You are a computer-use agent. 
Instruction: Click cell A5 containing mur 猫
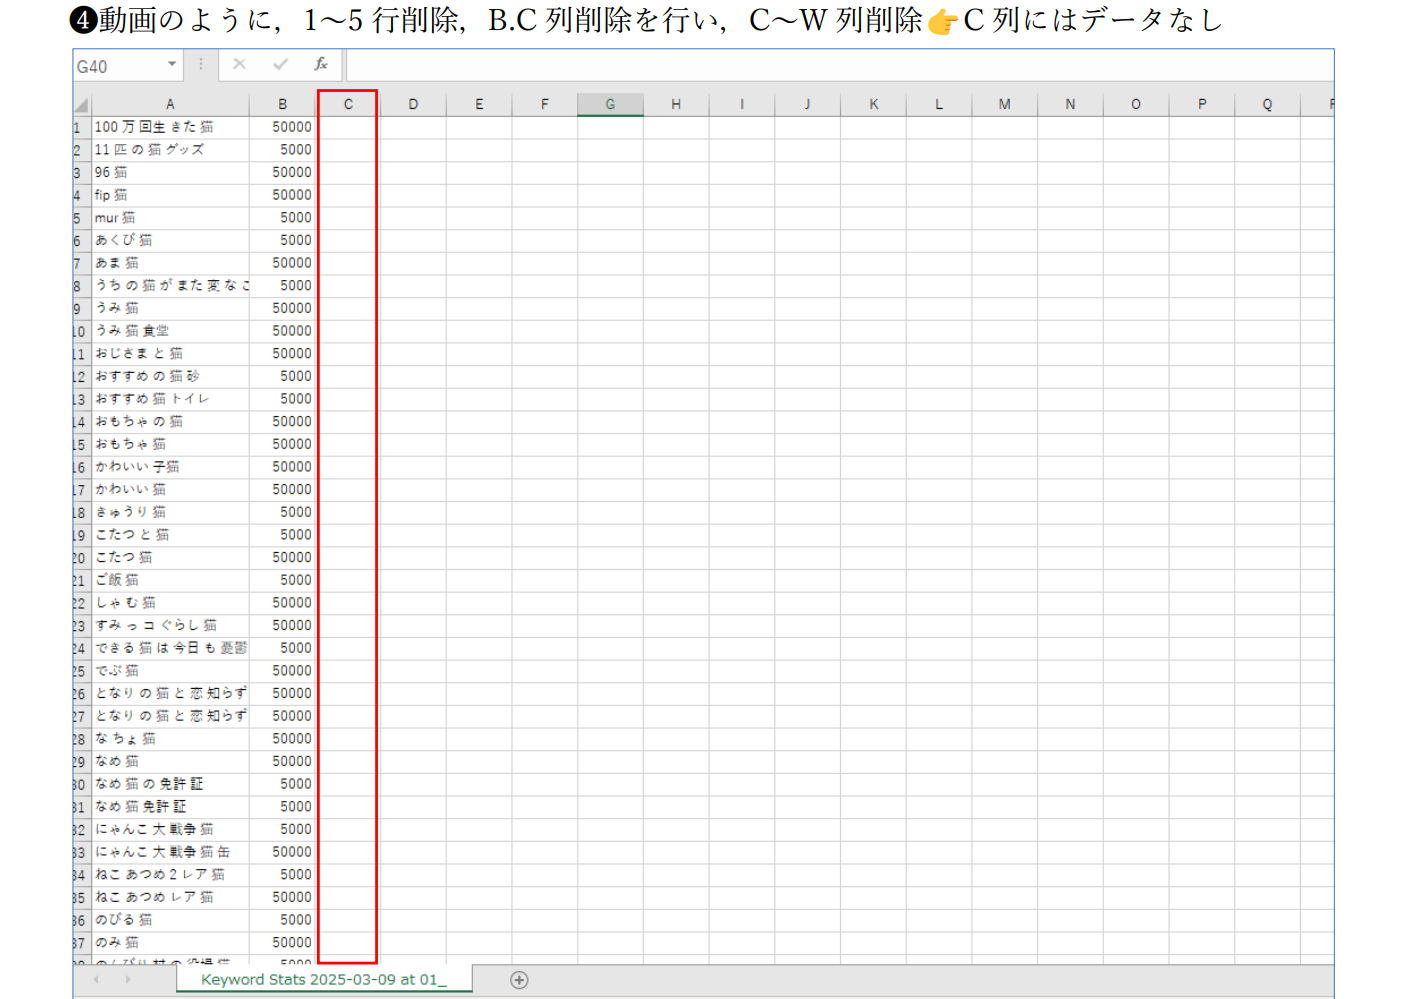[168, 218]
